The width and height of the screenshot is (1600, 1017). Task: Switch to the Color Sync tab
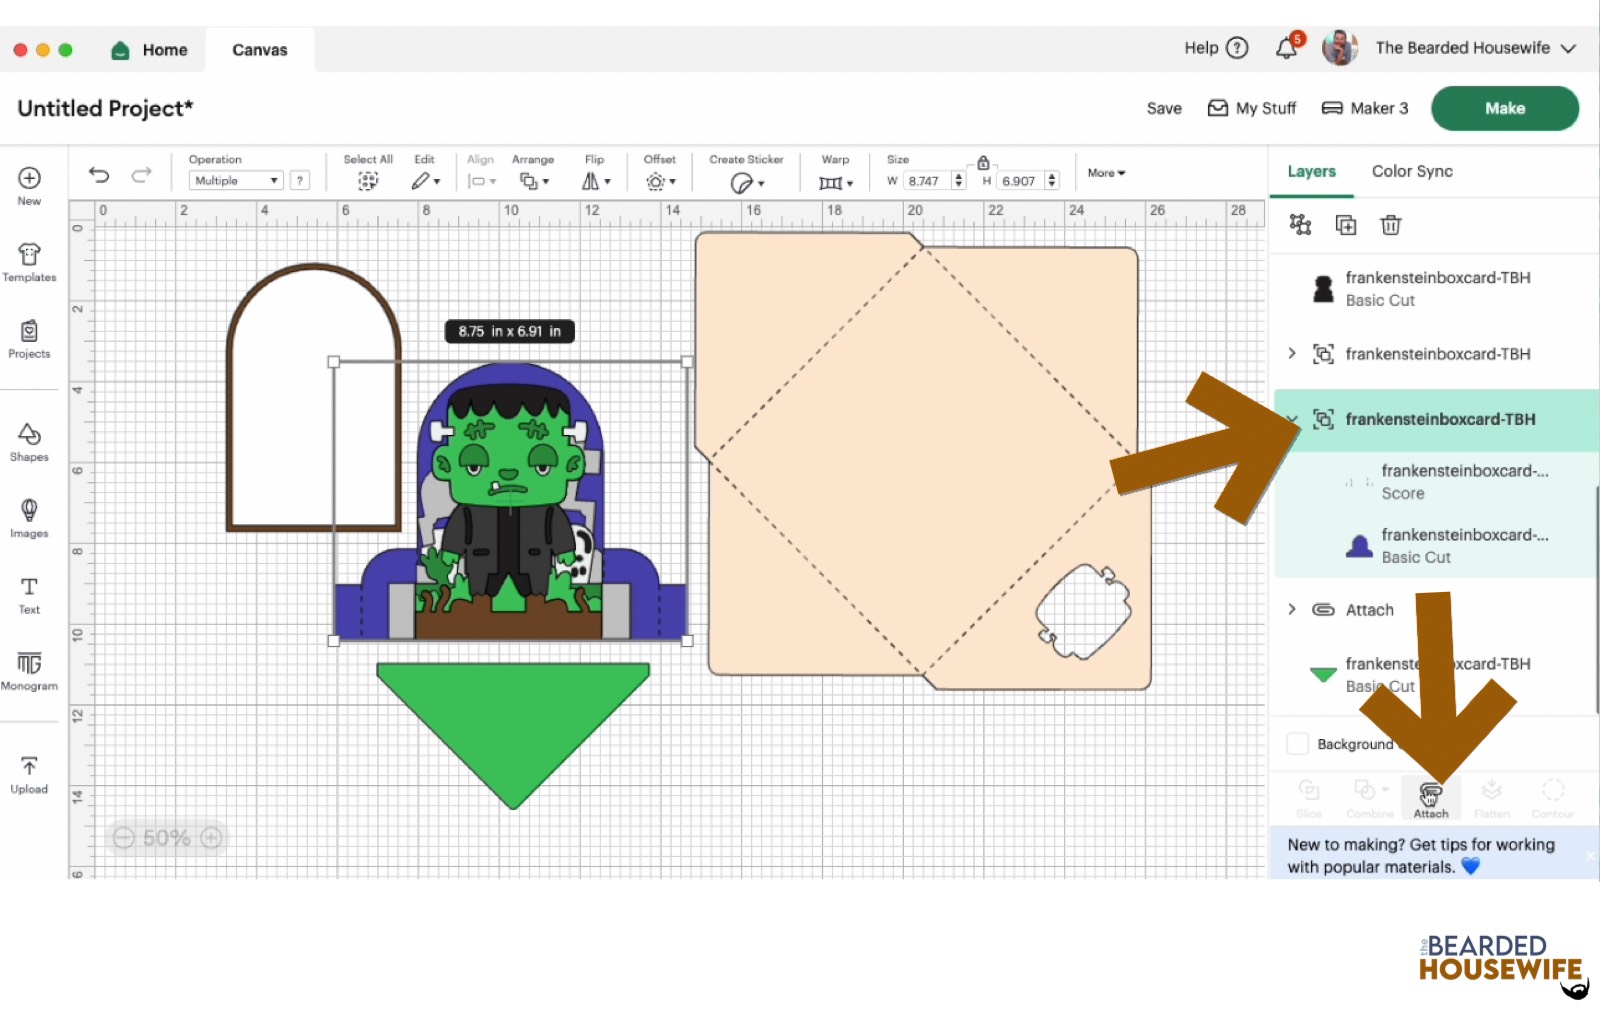point(1412,172)
